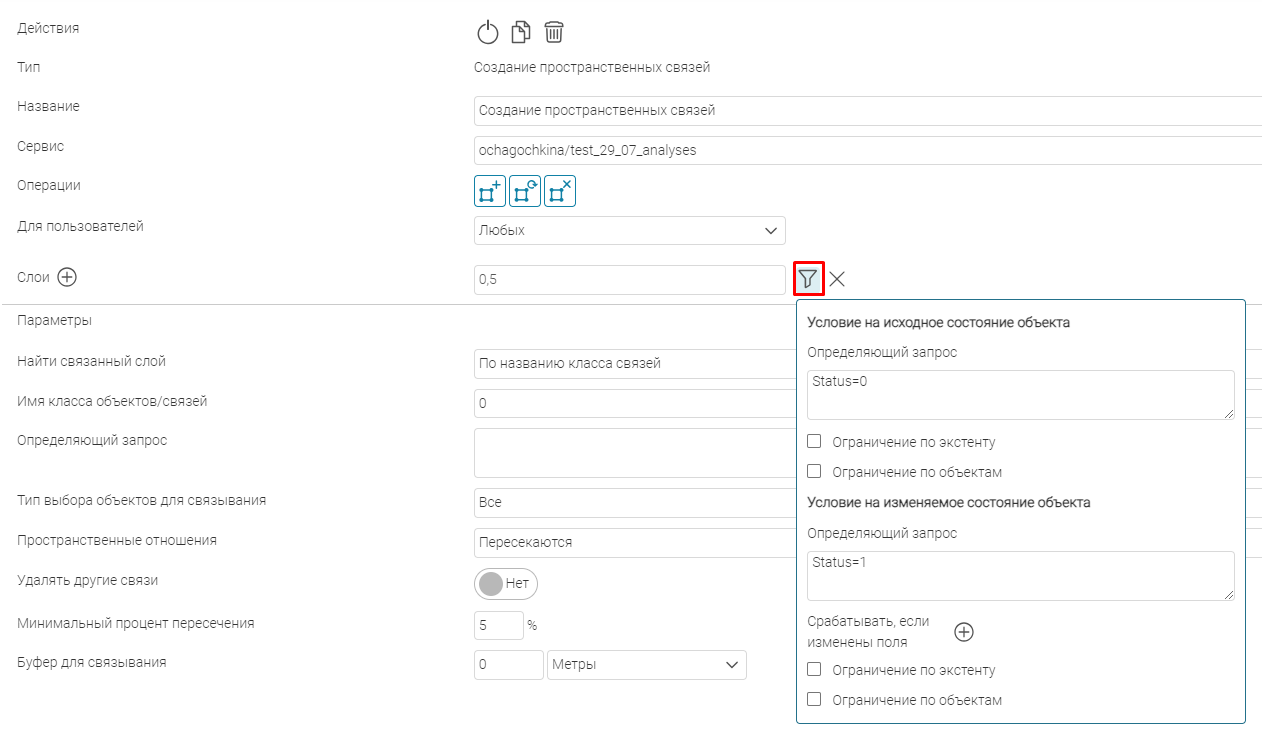Toggle the create-object operation icon with plus
Viewport: 1262px width, 733px height.
(490, 191)
